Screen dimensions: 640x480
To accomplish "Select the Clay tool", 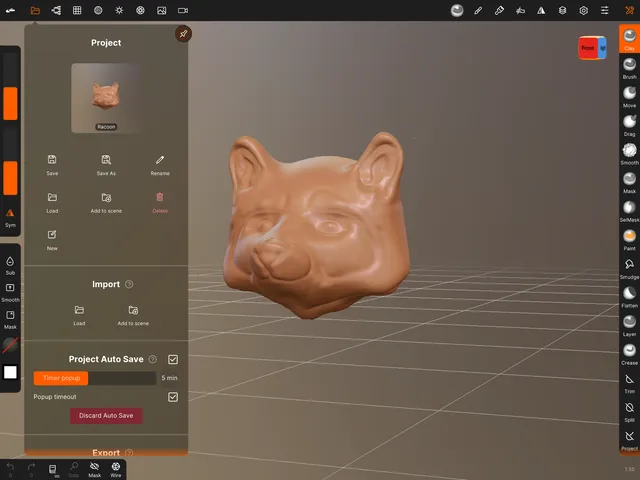I will [629, 39].
